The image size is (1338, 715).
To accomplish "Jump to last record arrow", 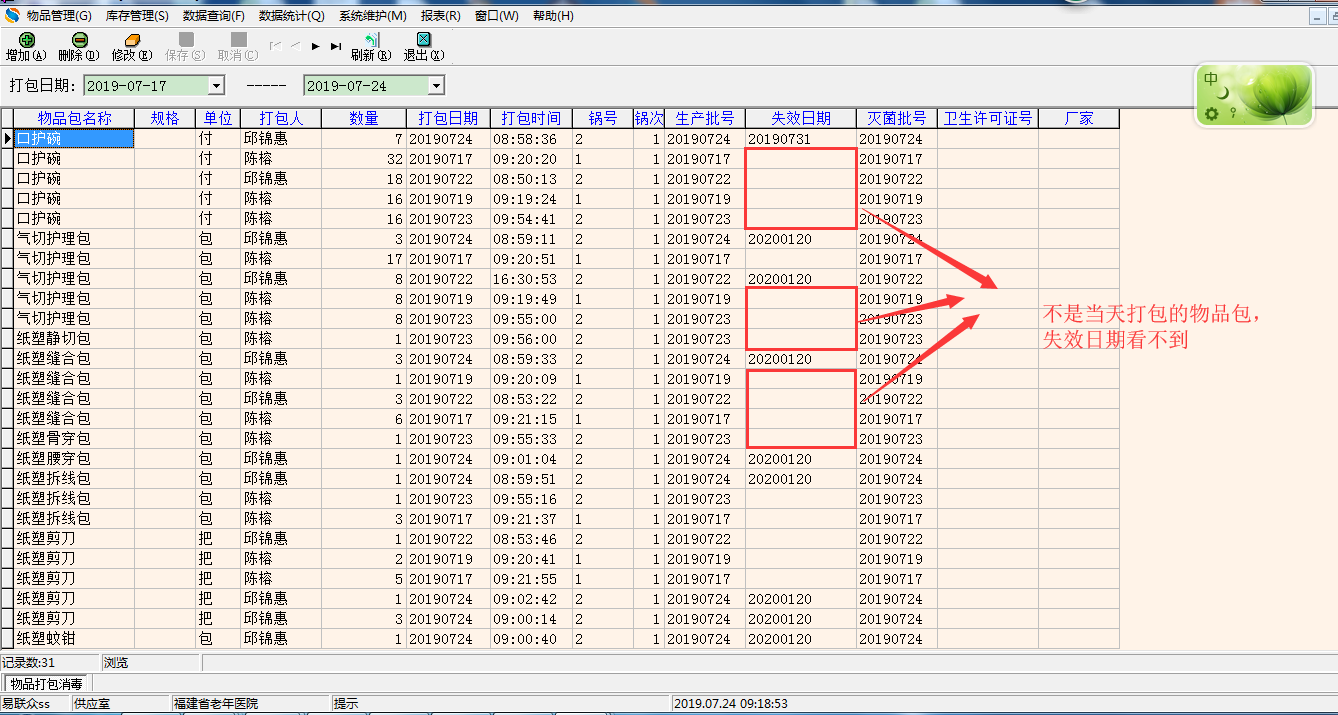I will [x=336, y=46].
